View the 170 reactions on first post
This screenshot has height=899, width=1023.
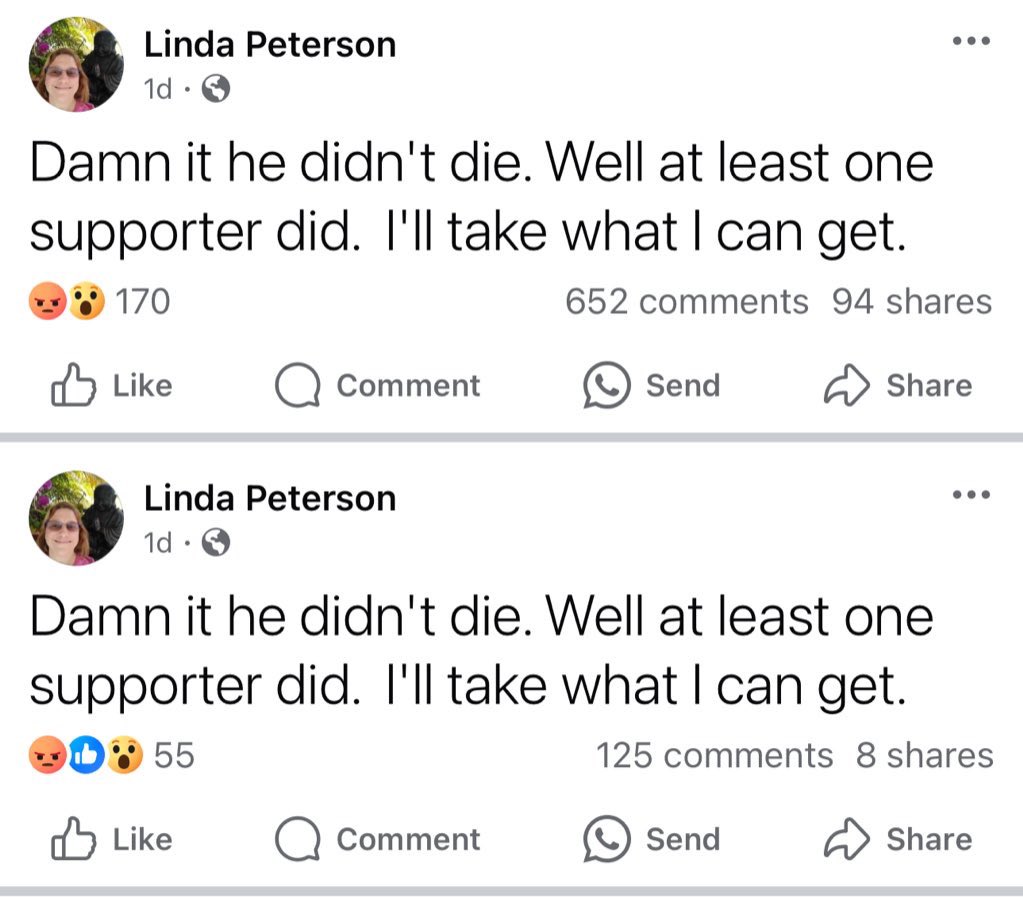(100, 301)
